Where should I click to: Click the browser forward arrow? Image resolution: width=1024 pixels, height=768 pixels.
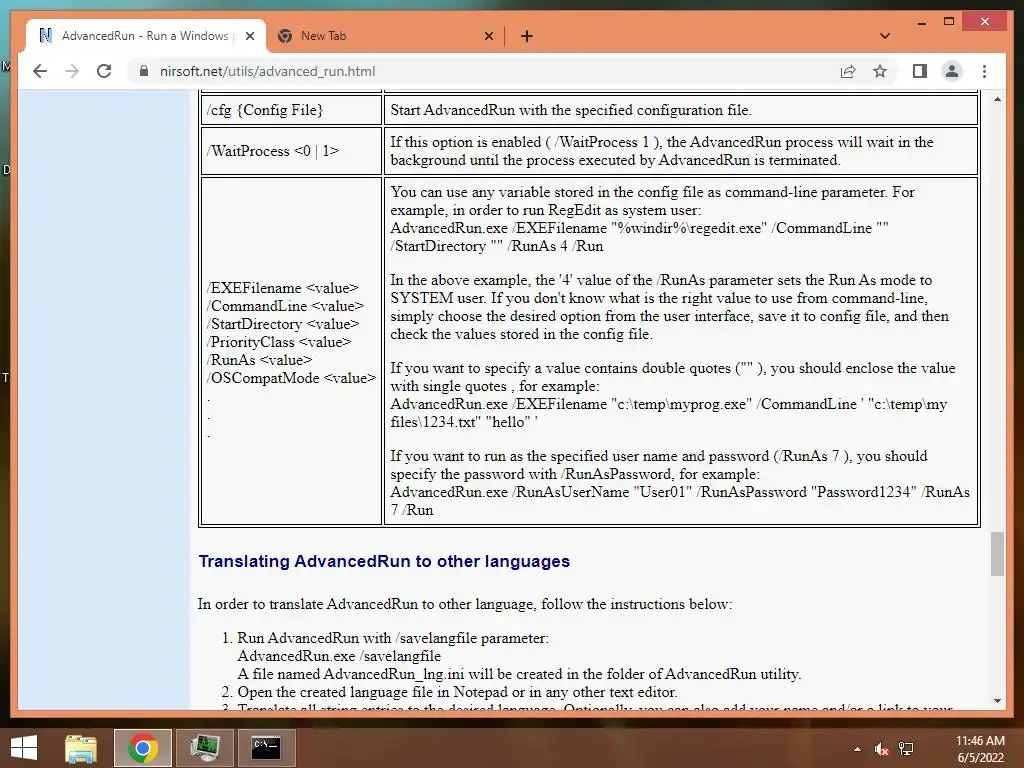[x=72, y=71]
